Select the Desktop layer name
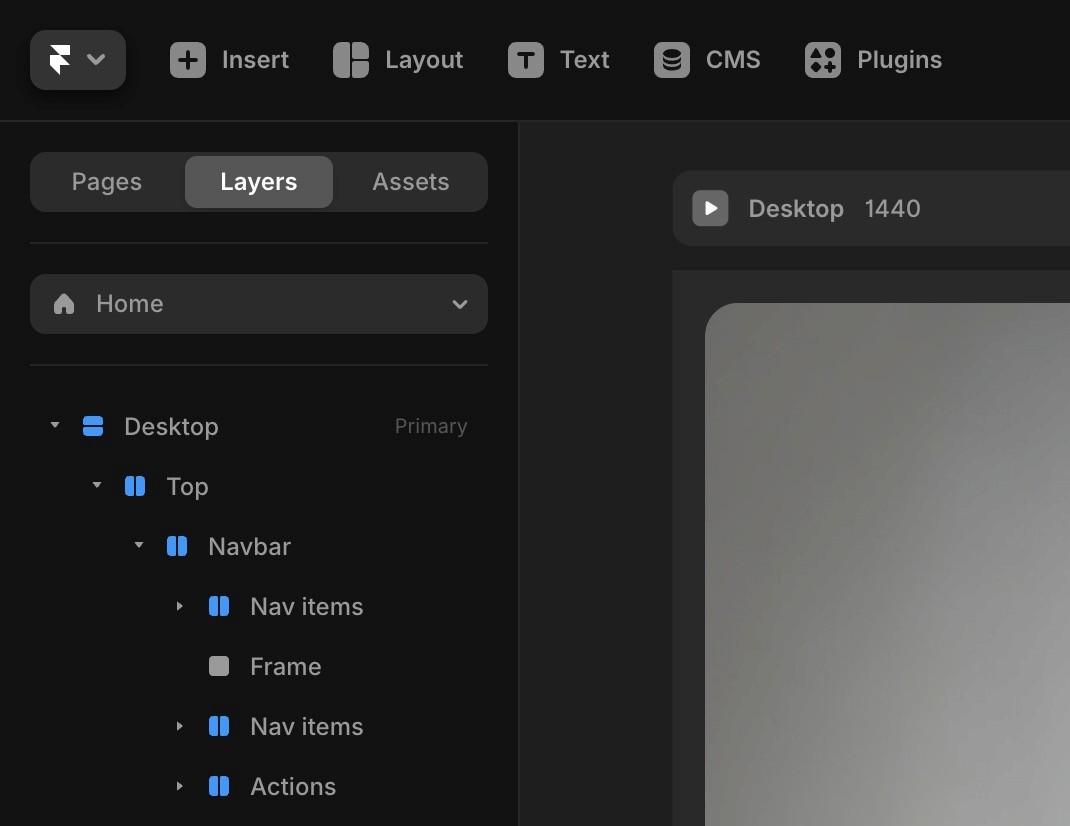This screenshot has width=1070, height=826. [171, 427]
